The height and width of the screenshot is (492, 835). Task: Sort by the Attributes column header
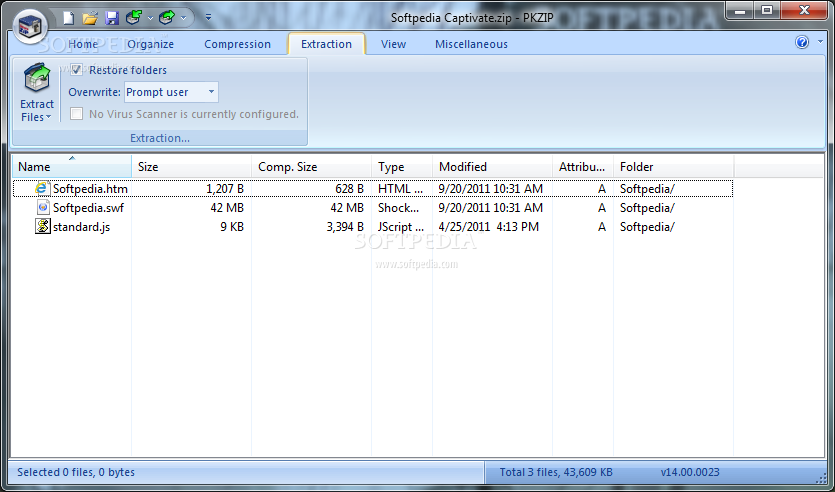(x=583, y=167)
